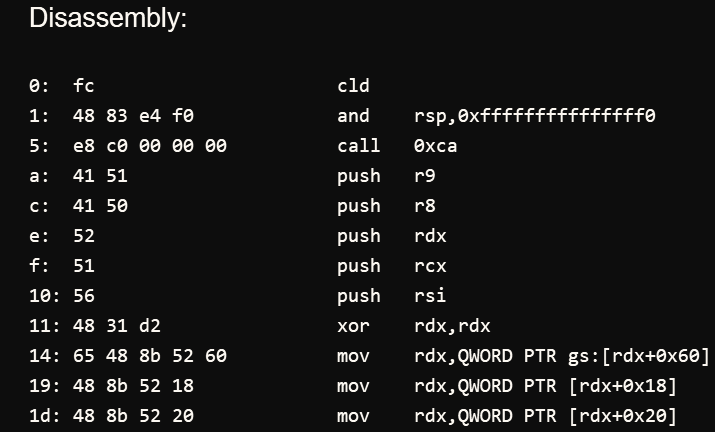Image resolution: width=715 pixels, height=432 pixels.
Task: Click the and instruction mnemonic
Action: (x=354, y=116)
